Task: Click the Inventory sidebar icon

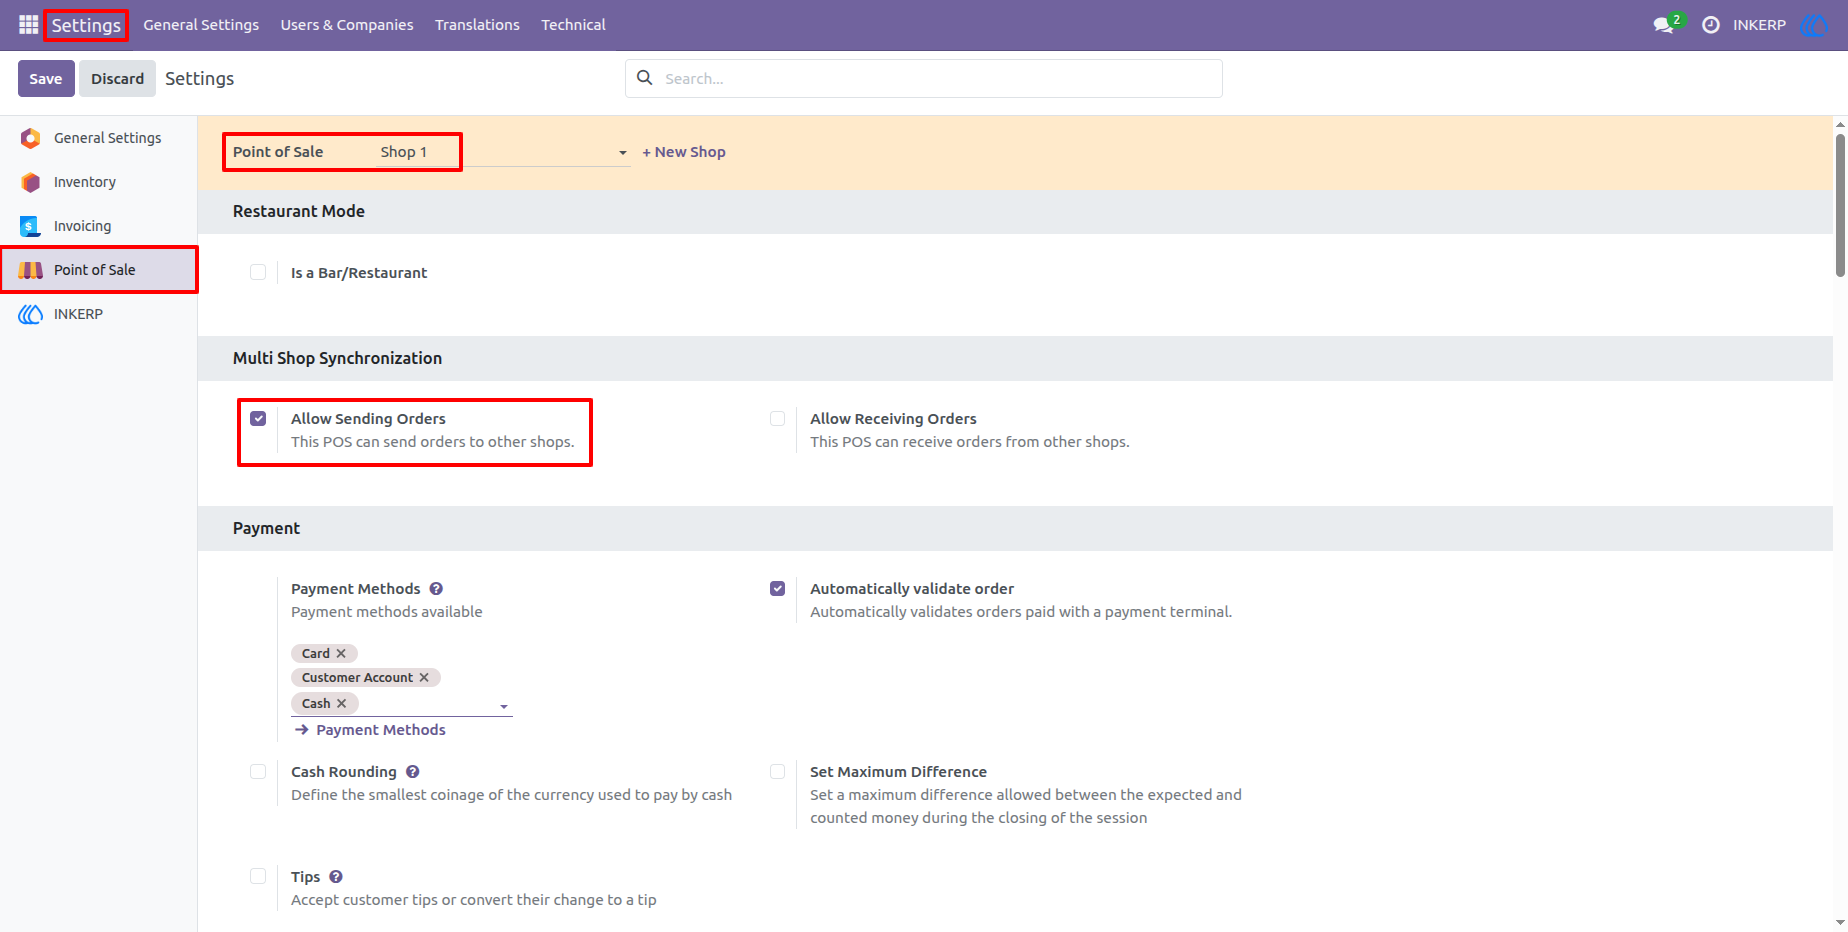Action: click(x=31, y=182)
